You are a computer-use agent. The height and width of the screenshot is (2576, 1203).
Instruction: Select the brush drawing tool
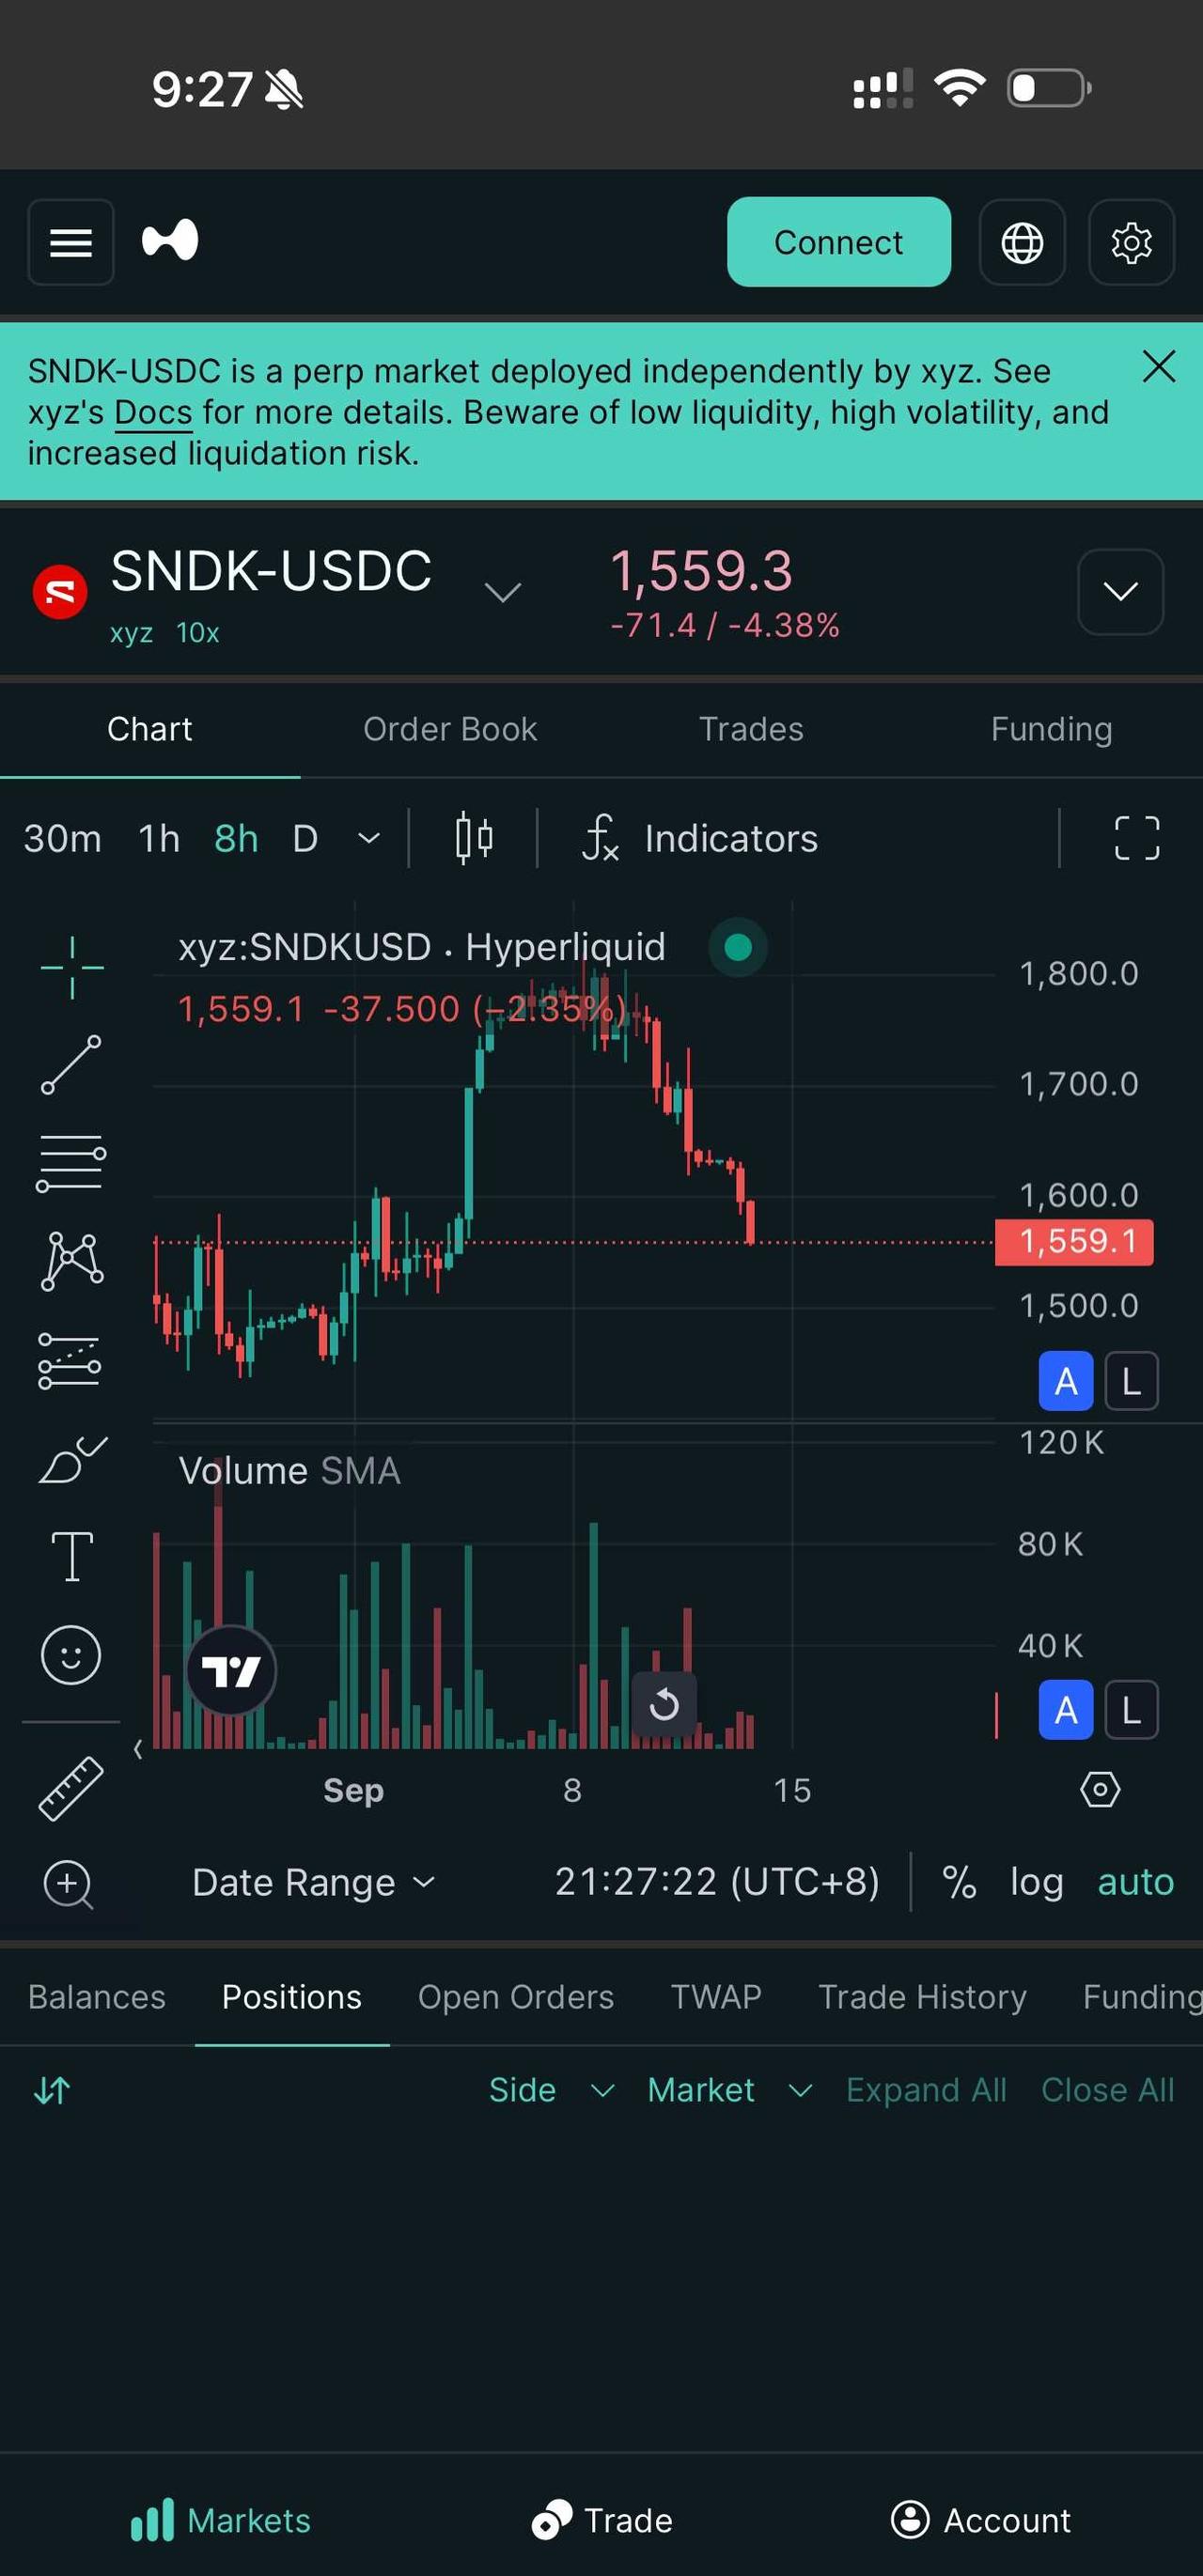tap(72, 1459)
